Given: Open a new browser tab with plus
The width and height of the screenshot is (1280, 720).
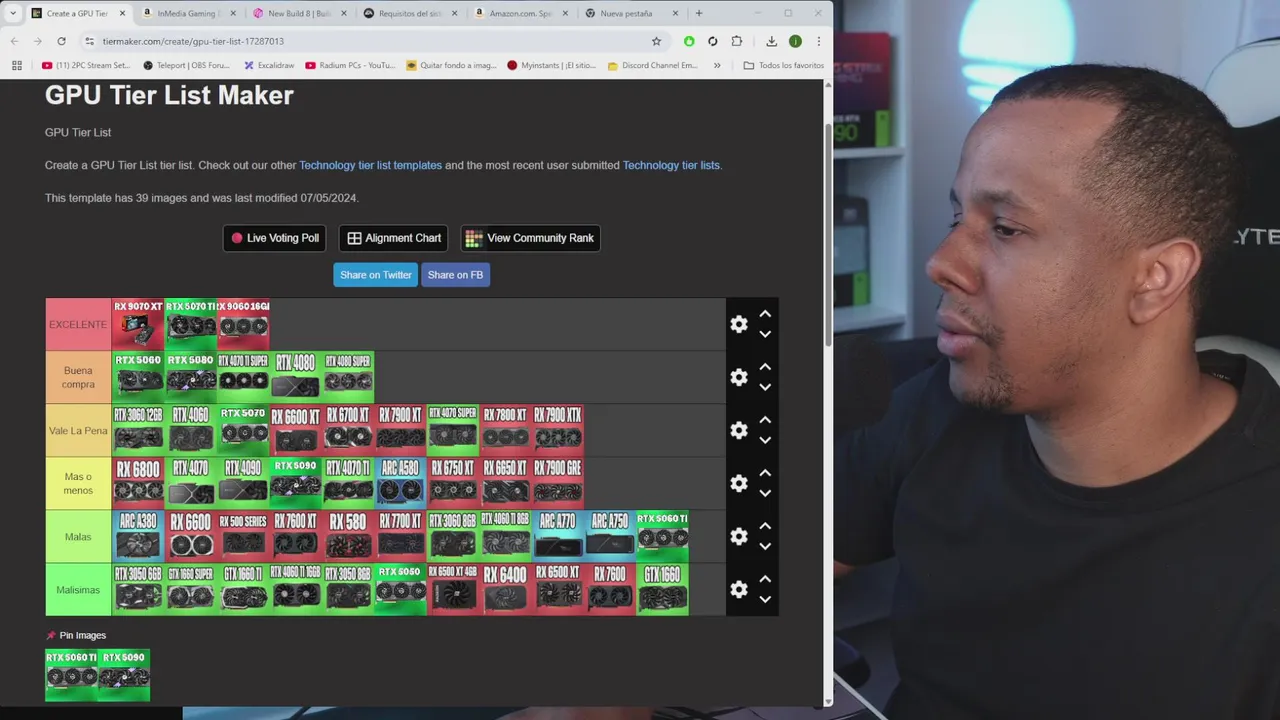Looking at the screenshot, I should [698, 13].
